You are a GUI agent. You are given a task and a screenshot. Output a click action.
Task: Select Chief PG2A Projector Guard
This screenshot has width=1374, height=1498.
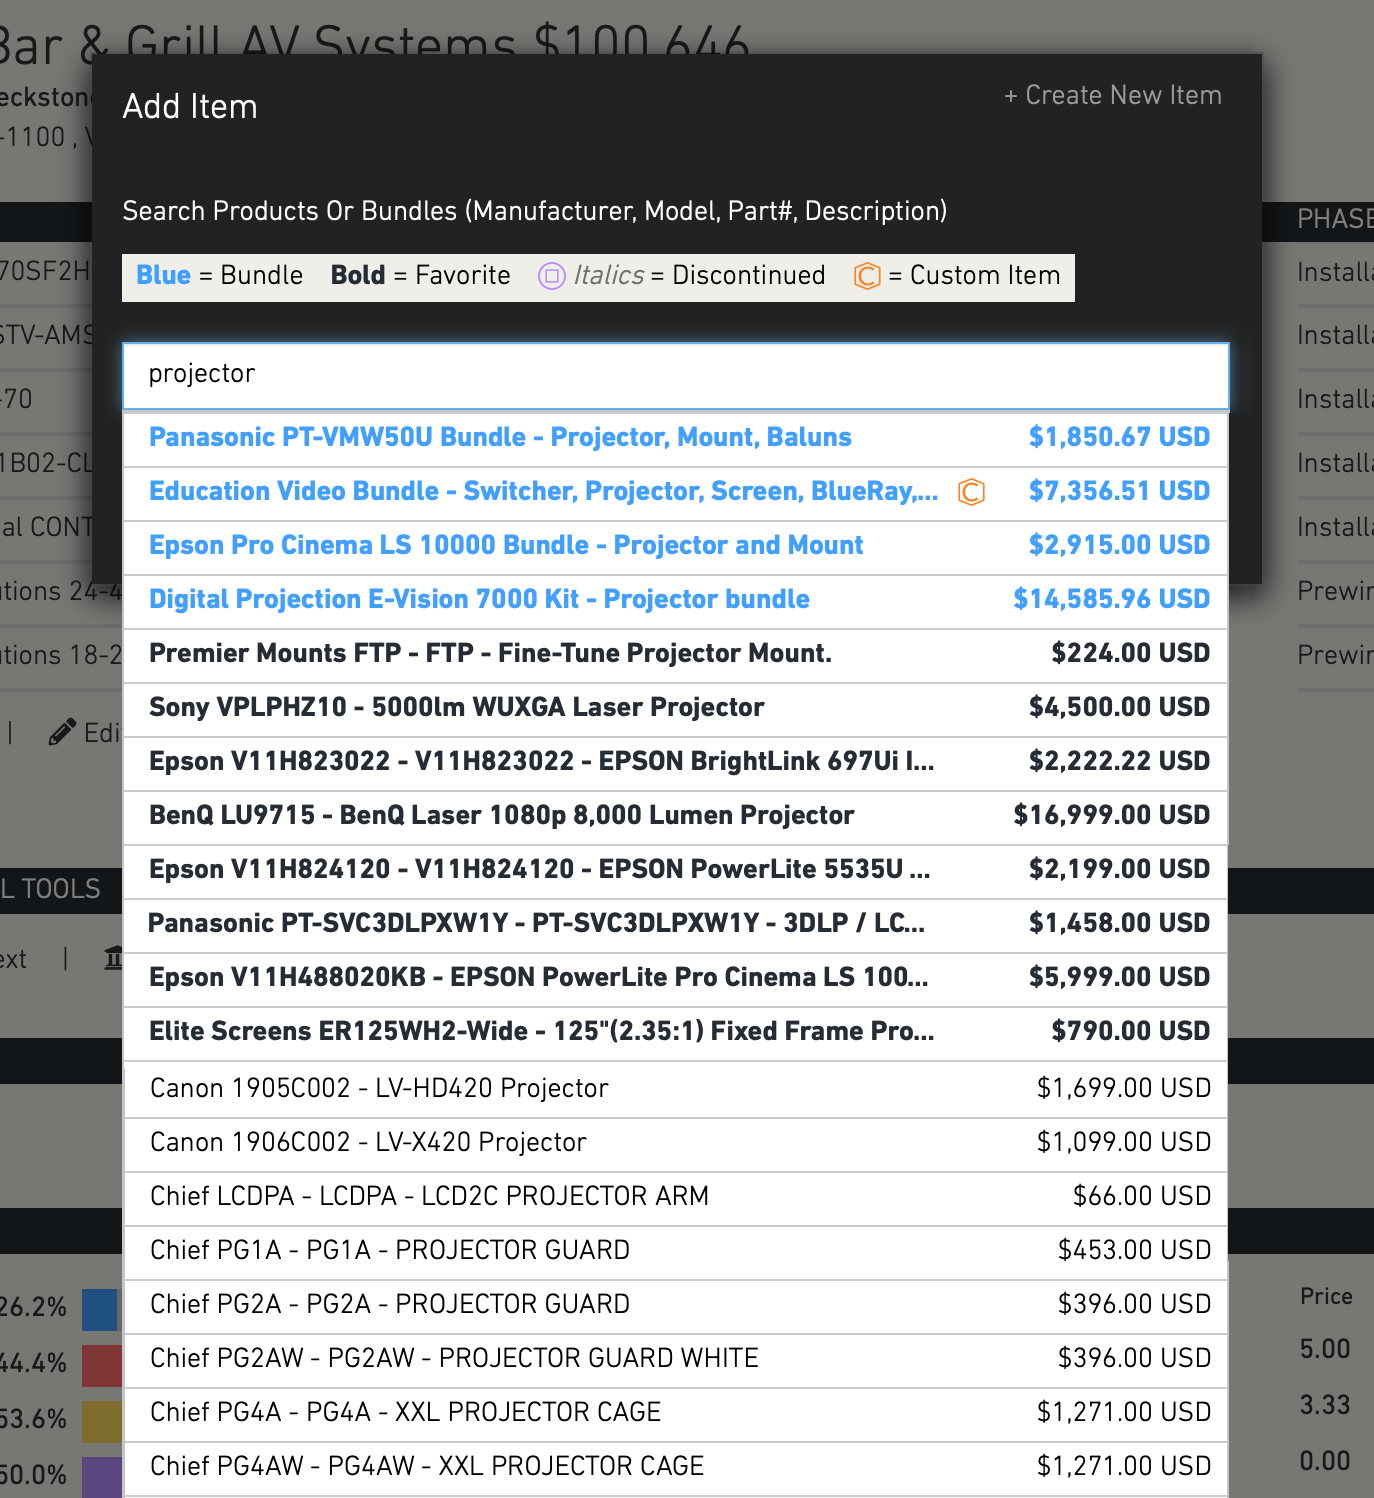[x=675, y=1305]
